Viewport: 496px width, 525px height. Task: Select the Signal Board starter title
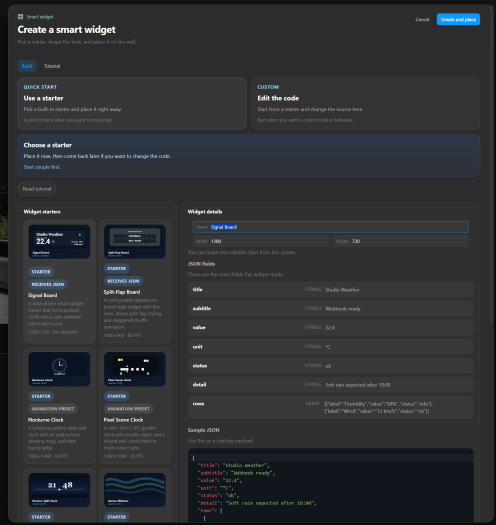point(43,295)
